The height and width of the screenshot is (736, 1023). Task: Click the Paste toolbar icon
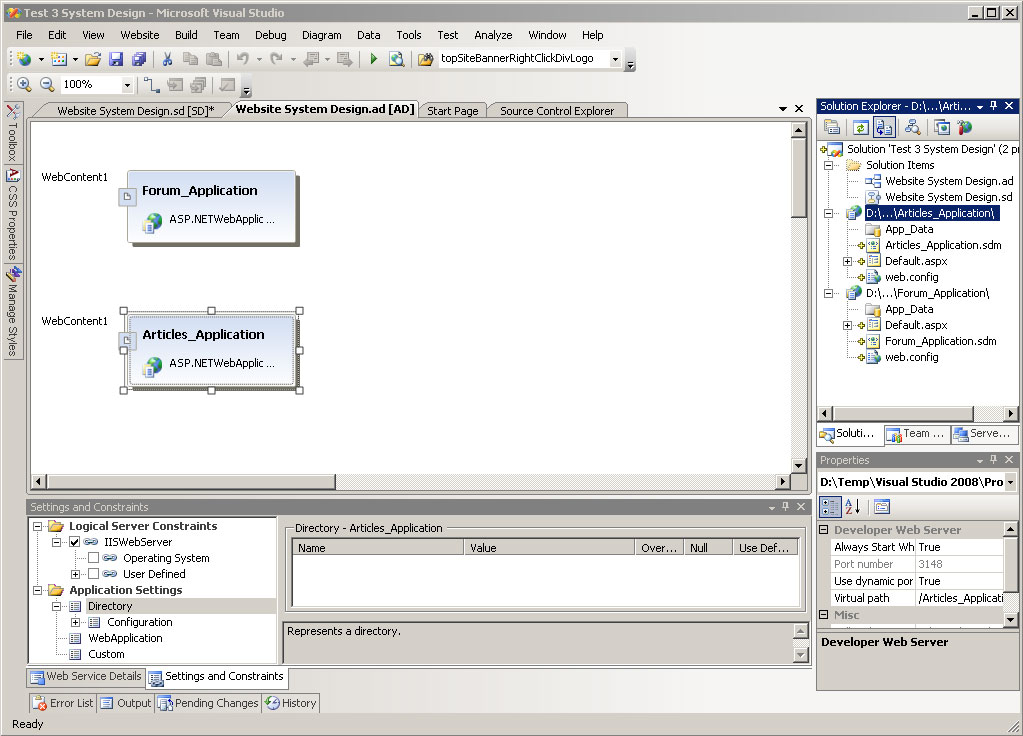(213, 59)
